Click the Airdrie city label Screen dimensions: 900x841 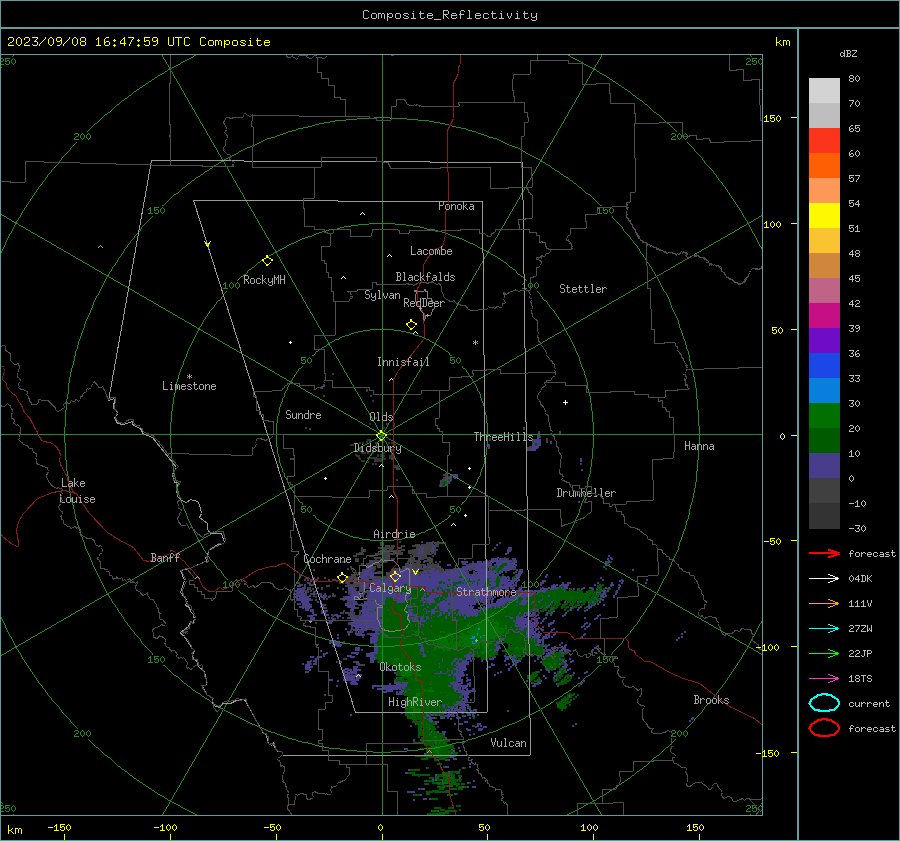[x=394, y=534]
